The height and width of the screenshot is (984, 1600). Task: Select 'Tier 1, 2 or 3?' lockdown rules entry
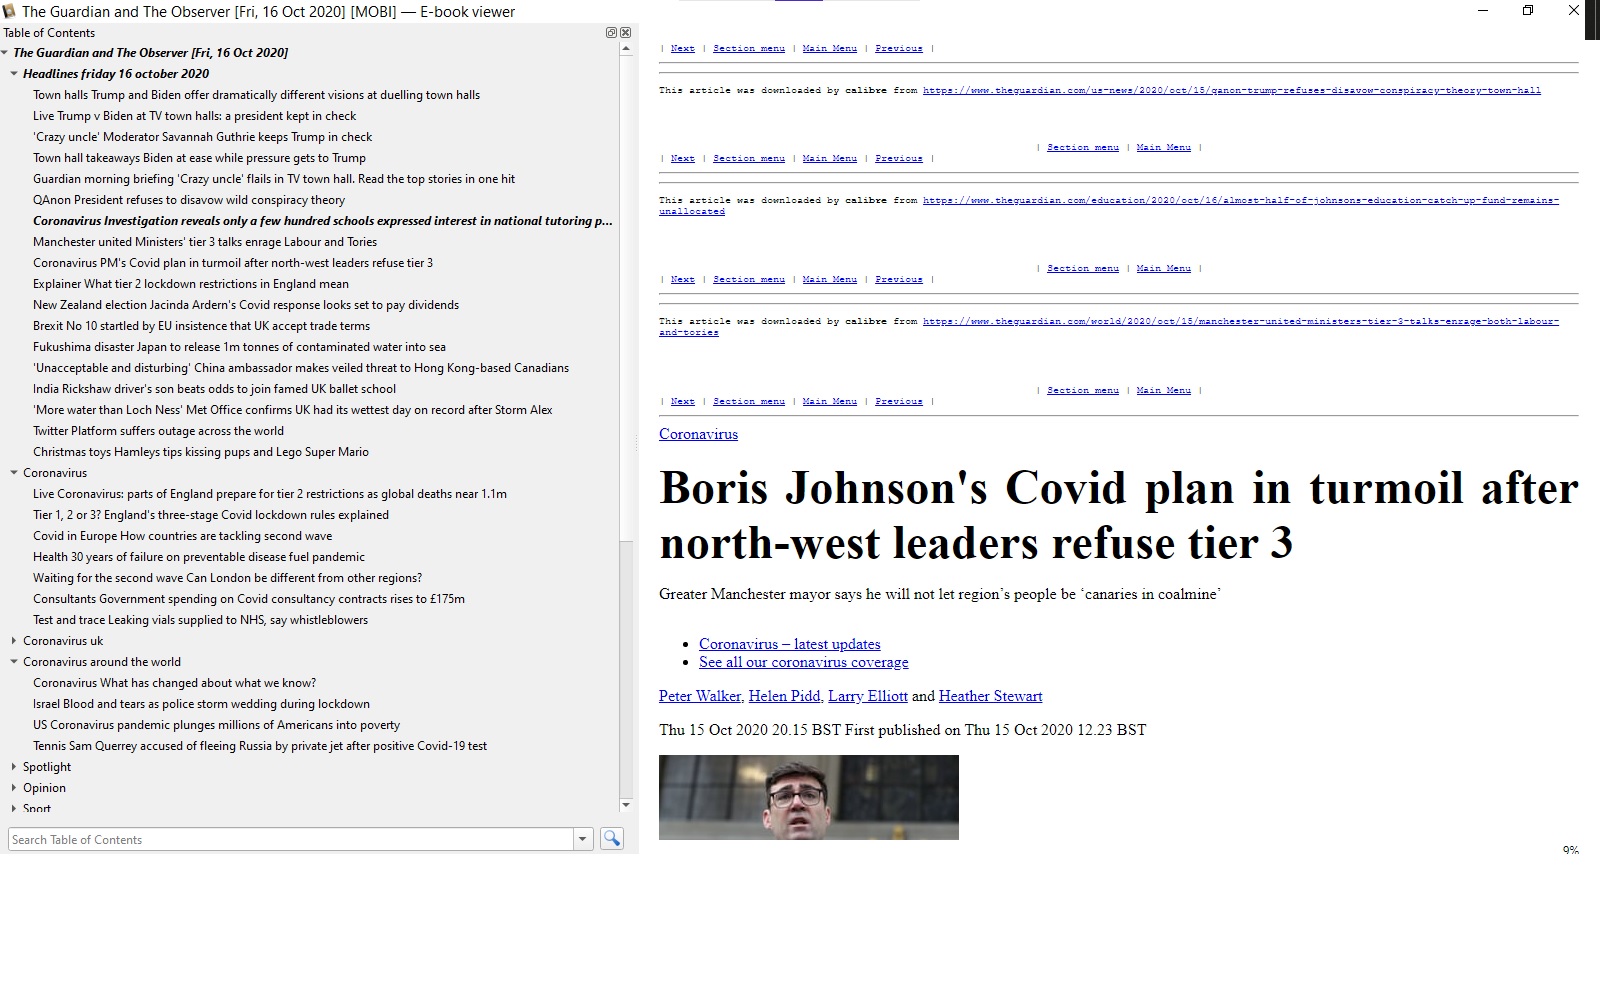[x=211, y=515]
